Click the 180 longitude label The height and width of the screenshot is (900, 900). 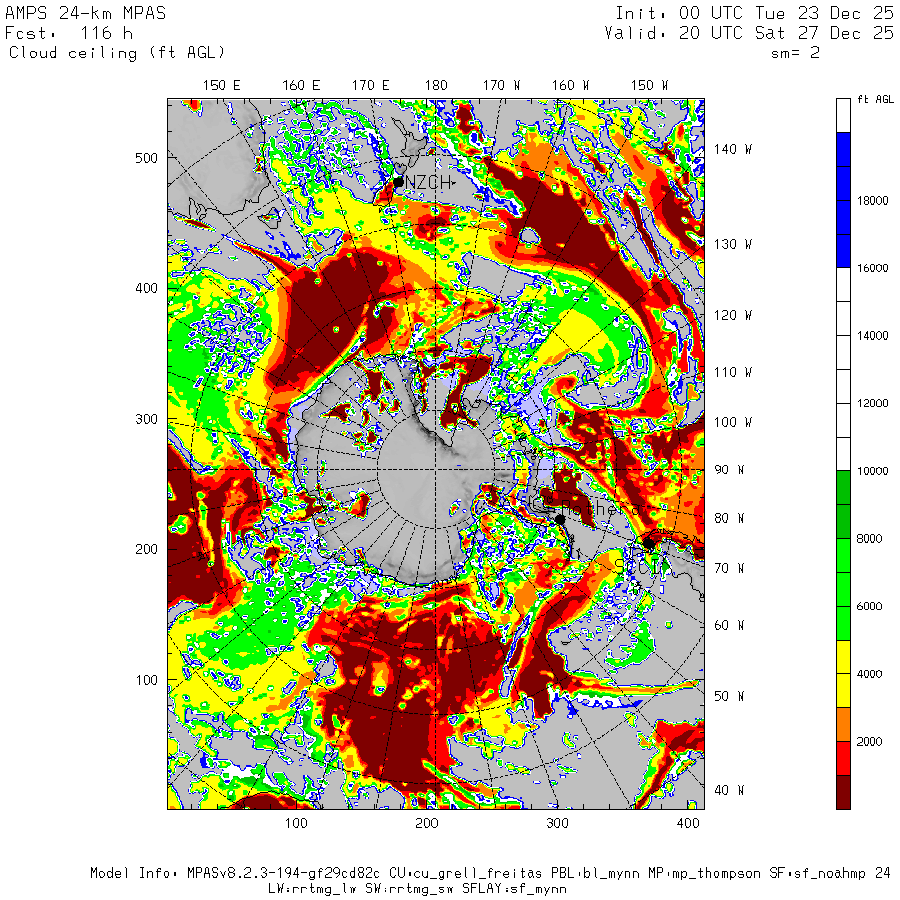coord(436,86)
